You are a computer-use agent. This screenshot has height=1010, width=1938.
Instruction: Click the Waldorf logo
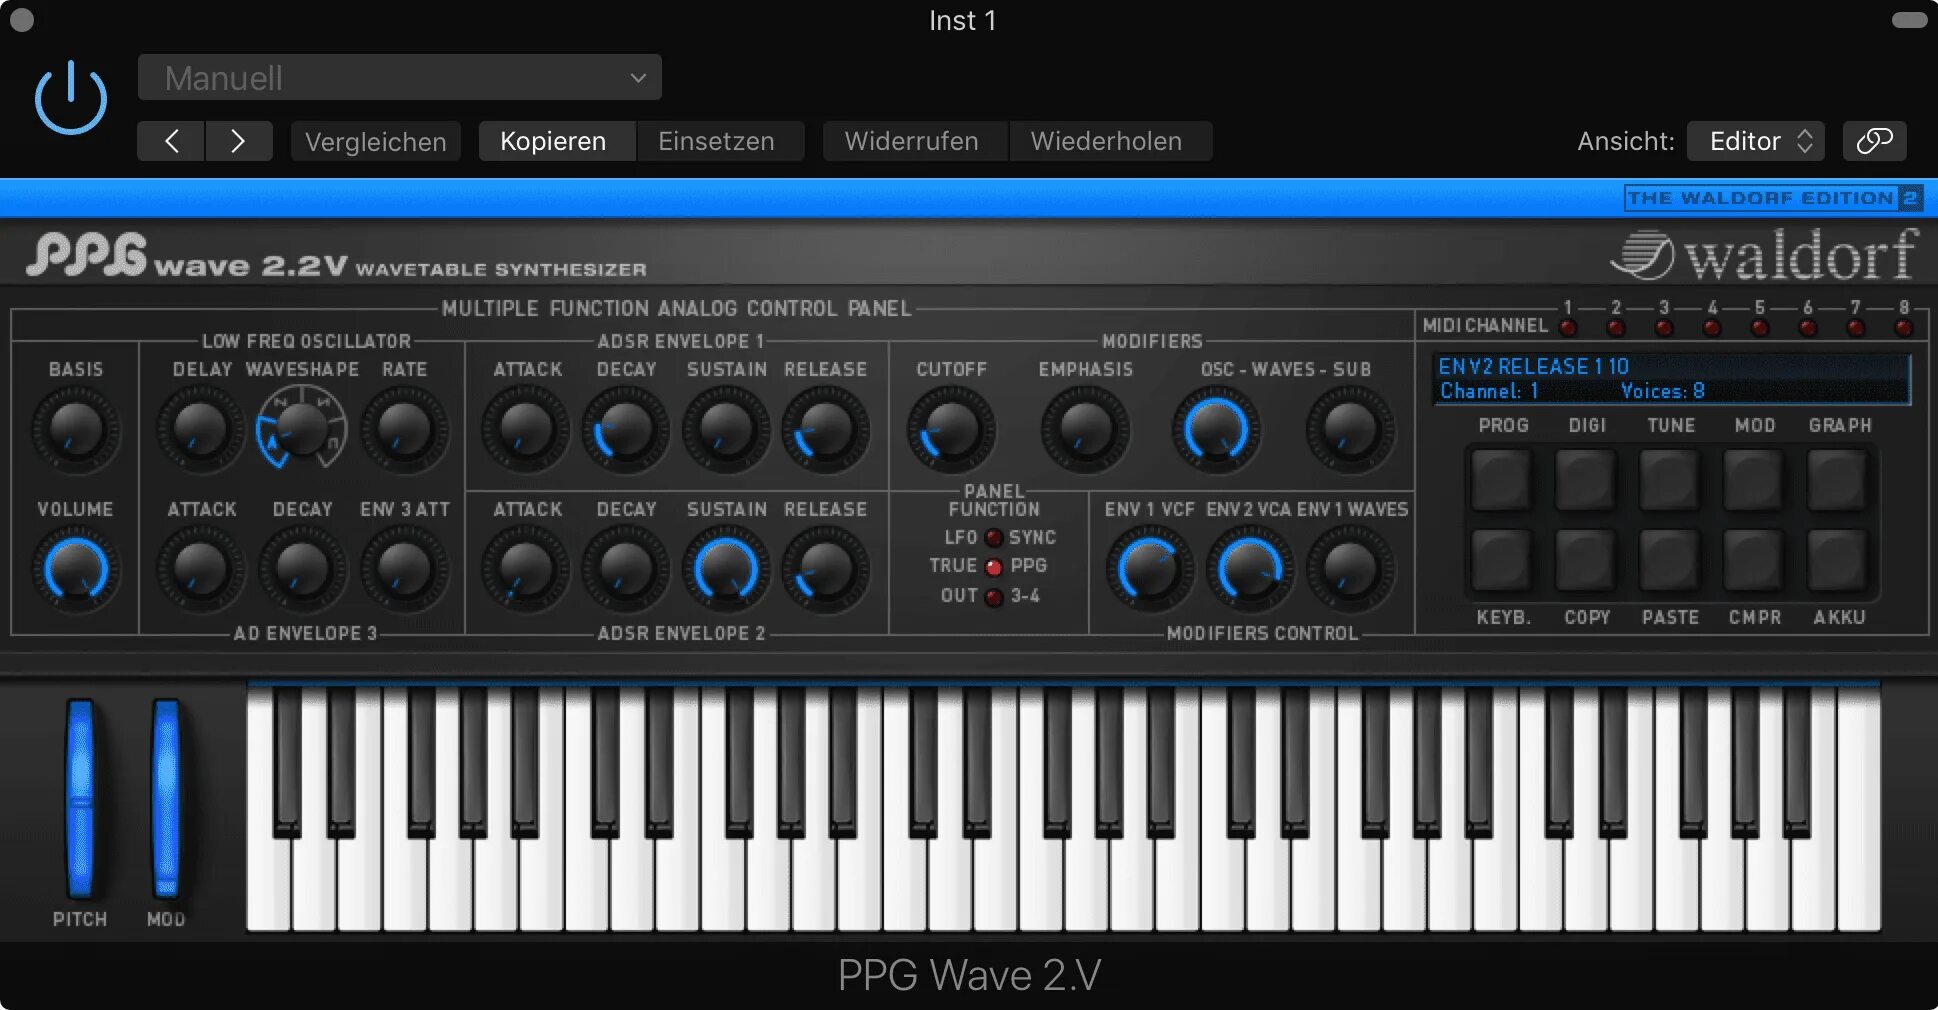(1765, 255)
